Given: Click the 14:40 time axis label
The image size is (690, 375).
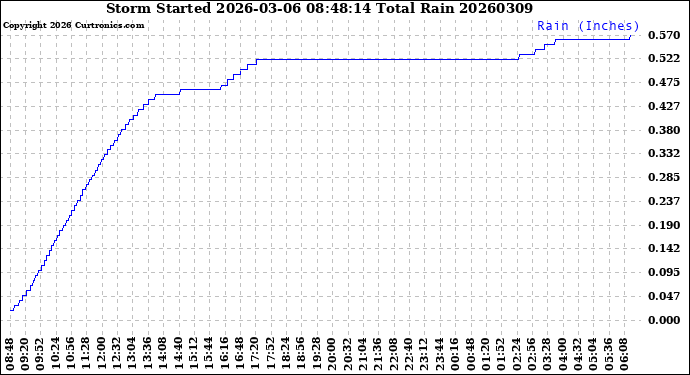Looking at the screenshot, I should [x=179, y=354].
